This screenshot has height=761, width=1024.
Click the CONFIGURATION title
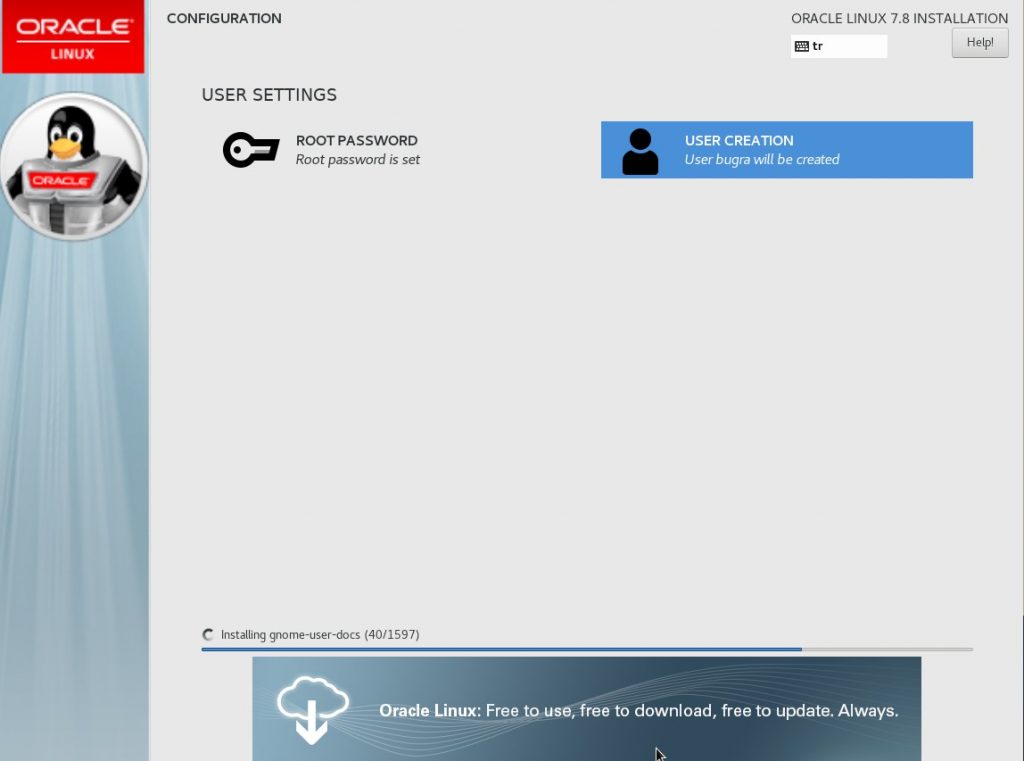pos(224,18)
